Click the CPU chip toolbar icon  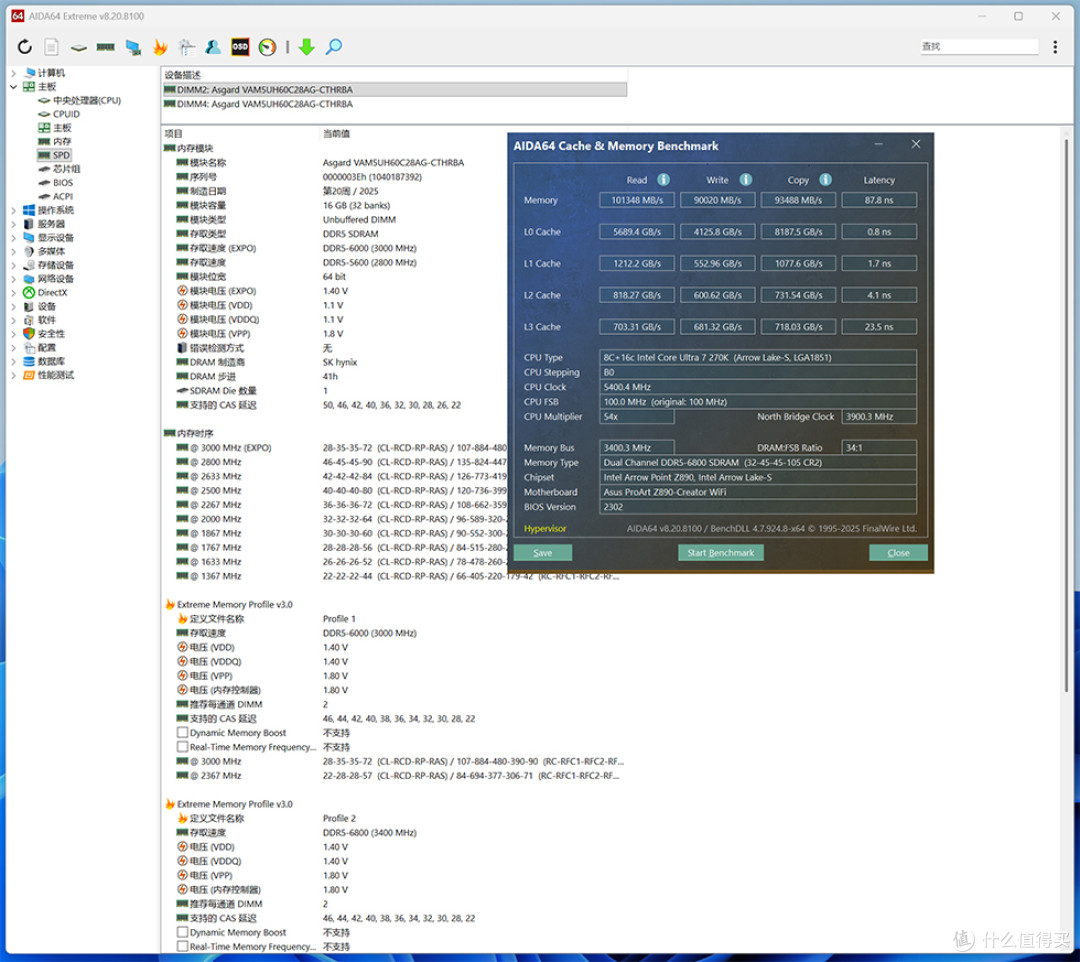[x=79, y=48]
